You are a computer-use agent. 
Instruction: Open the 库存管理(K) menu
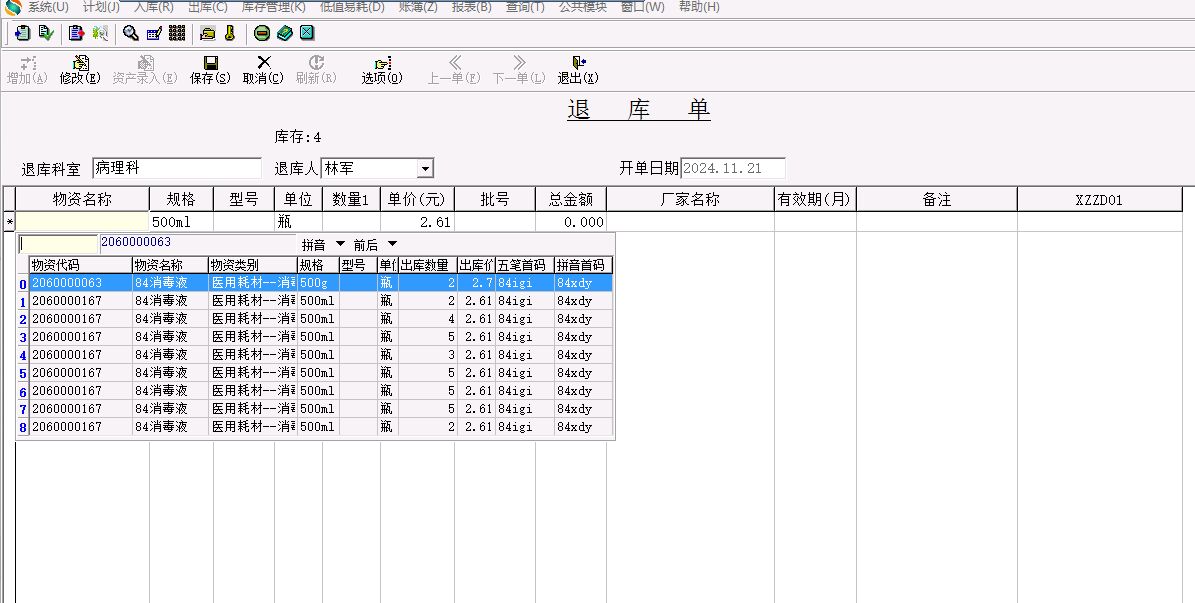click(274, 7)
